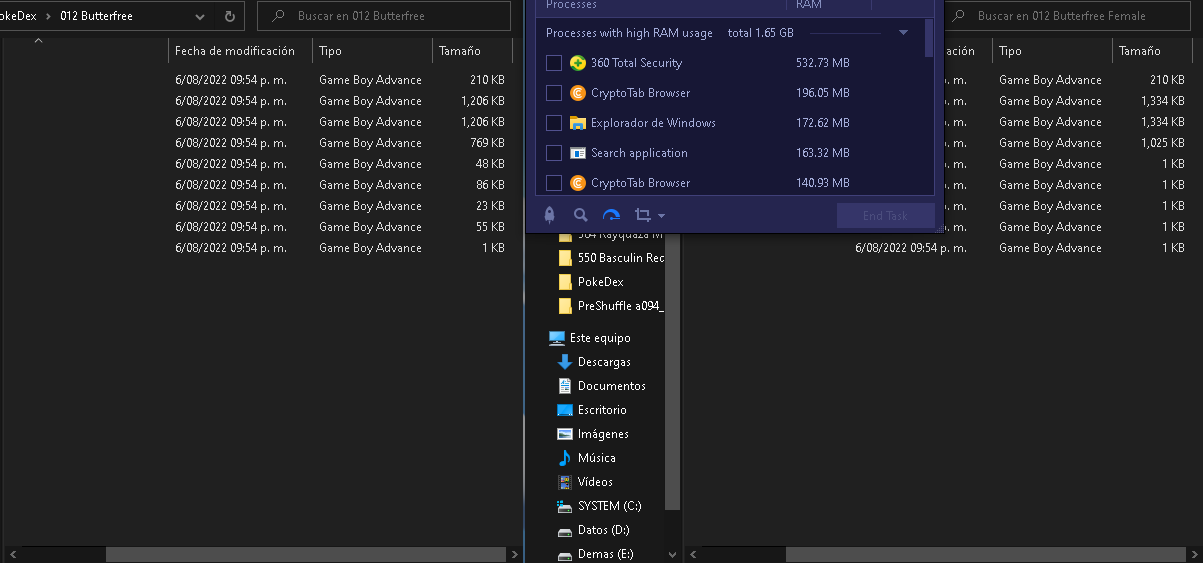
Task: Open Descargas in navigation pane
Action: 604,362
